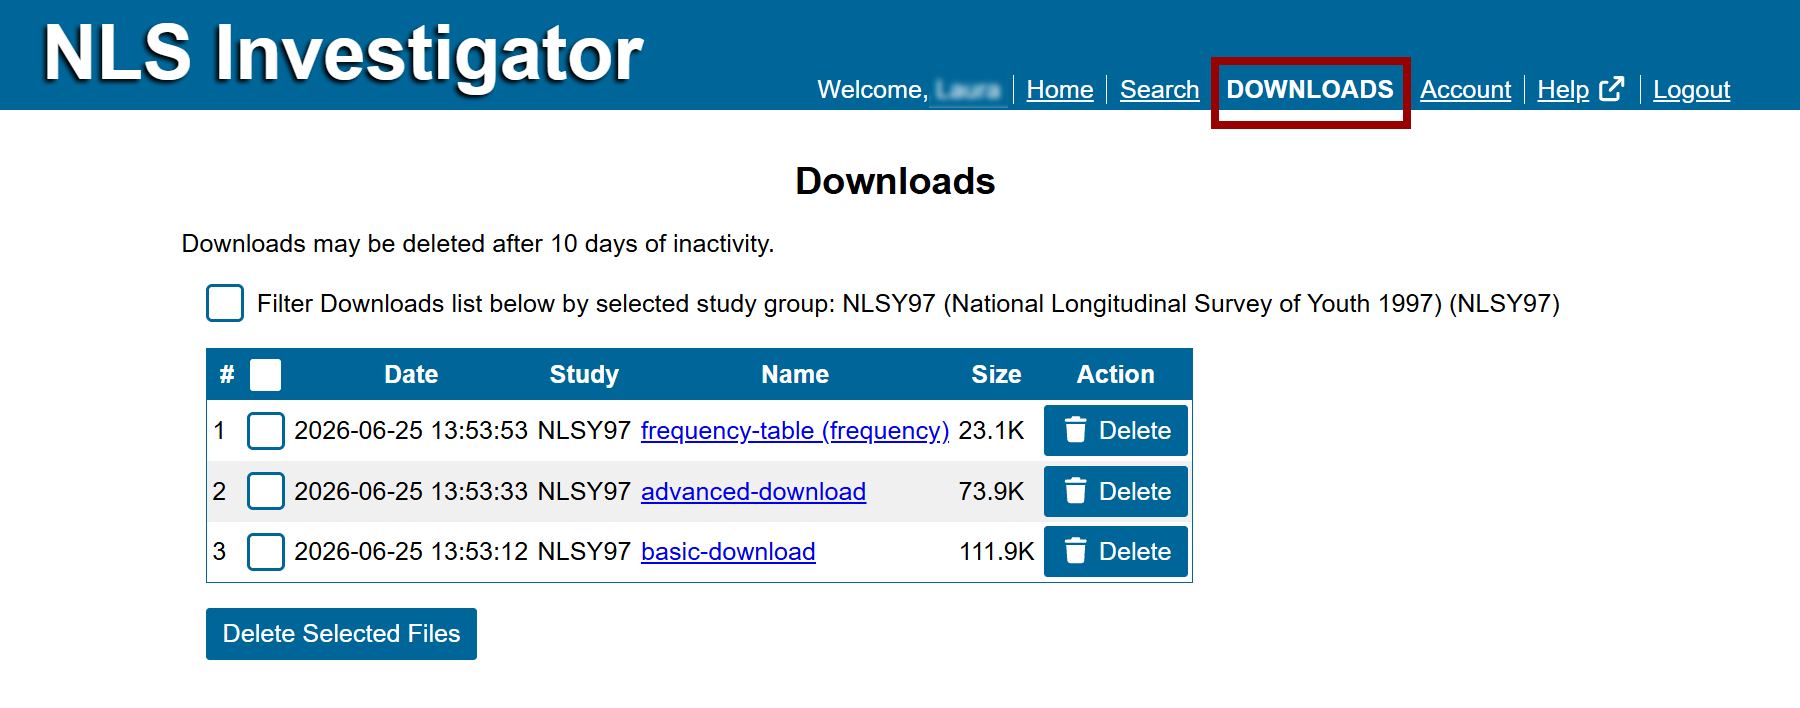Click the trash icon in advanced-download row
This screenshot has width=1800, height=708.
(x=1075, y=491)
